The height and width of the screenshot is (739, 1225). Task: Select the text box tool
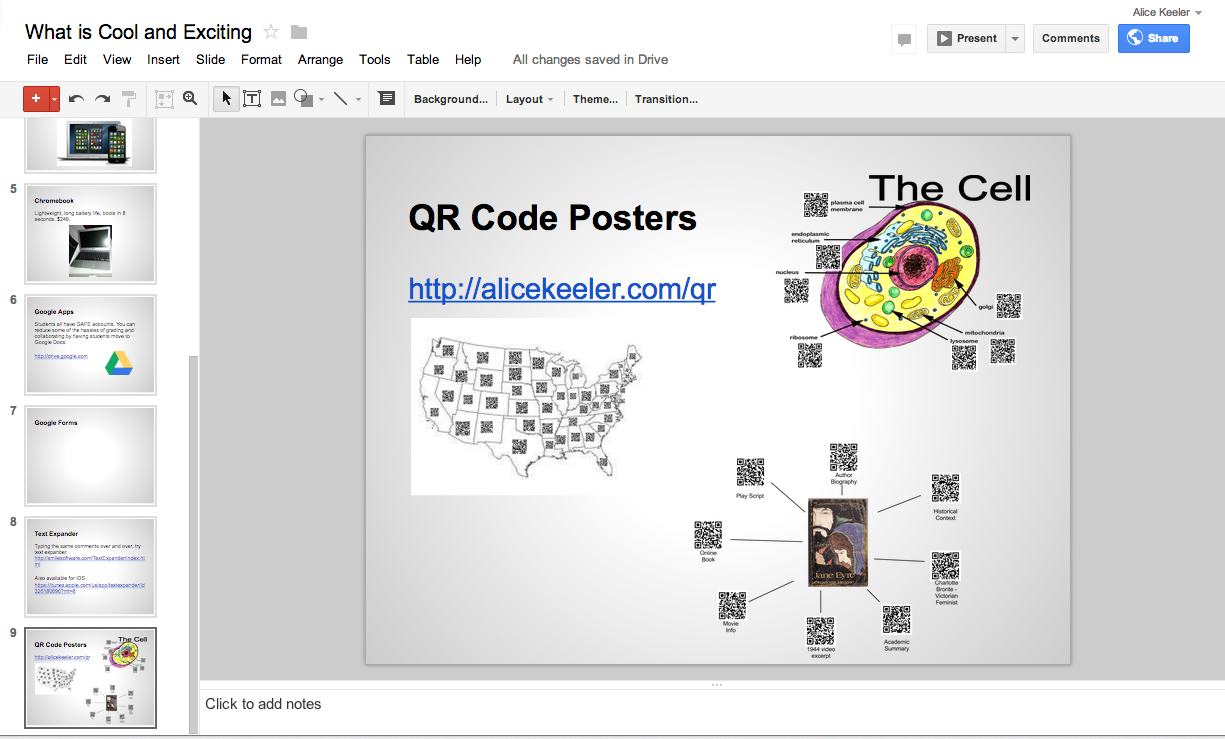click(251, 98)
